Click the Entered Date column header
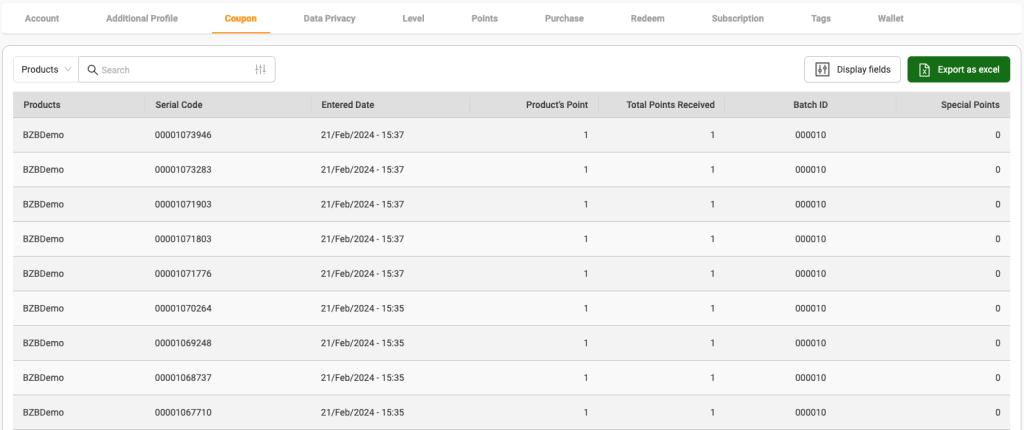 [x=347, y=105]
